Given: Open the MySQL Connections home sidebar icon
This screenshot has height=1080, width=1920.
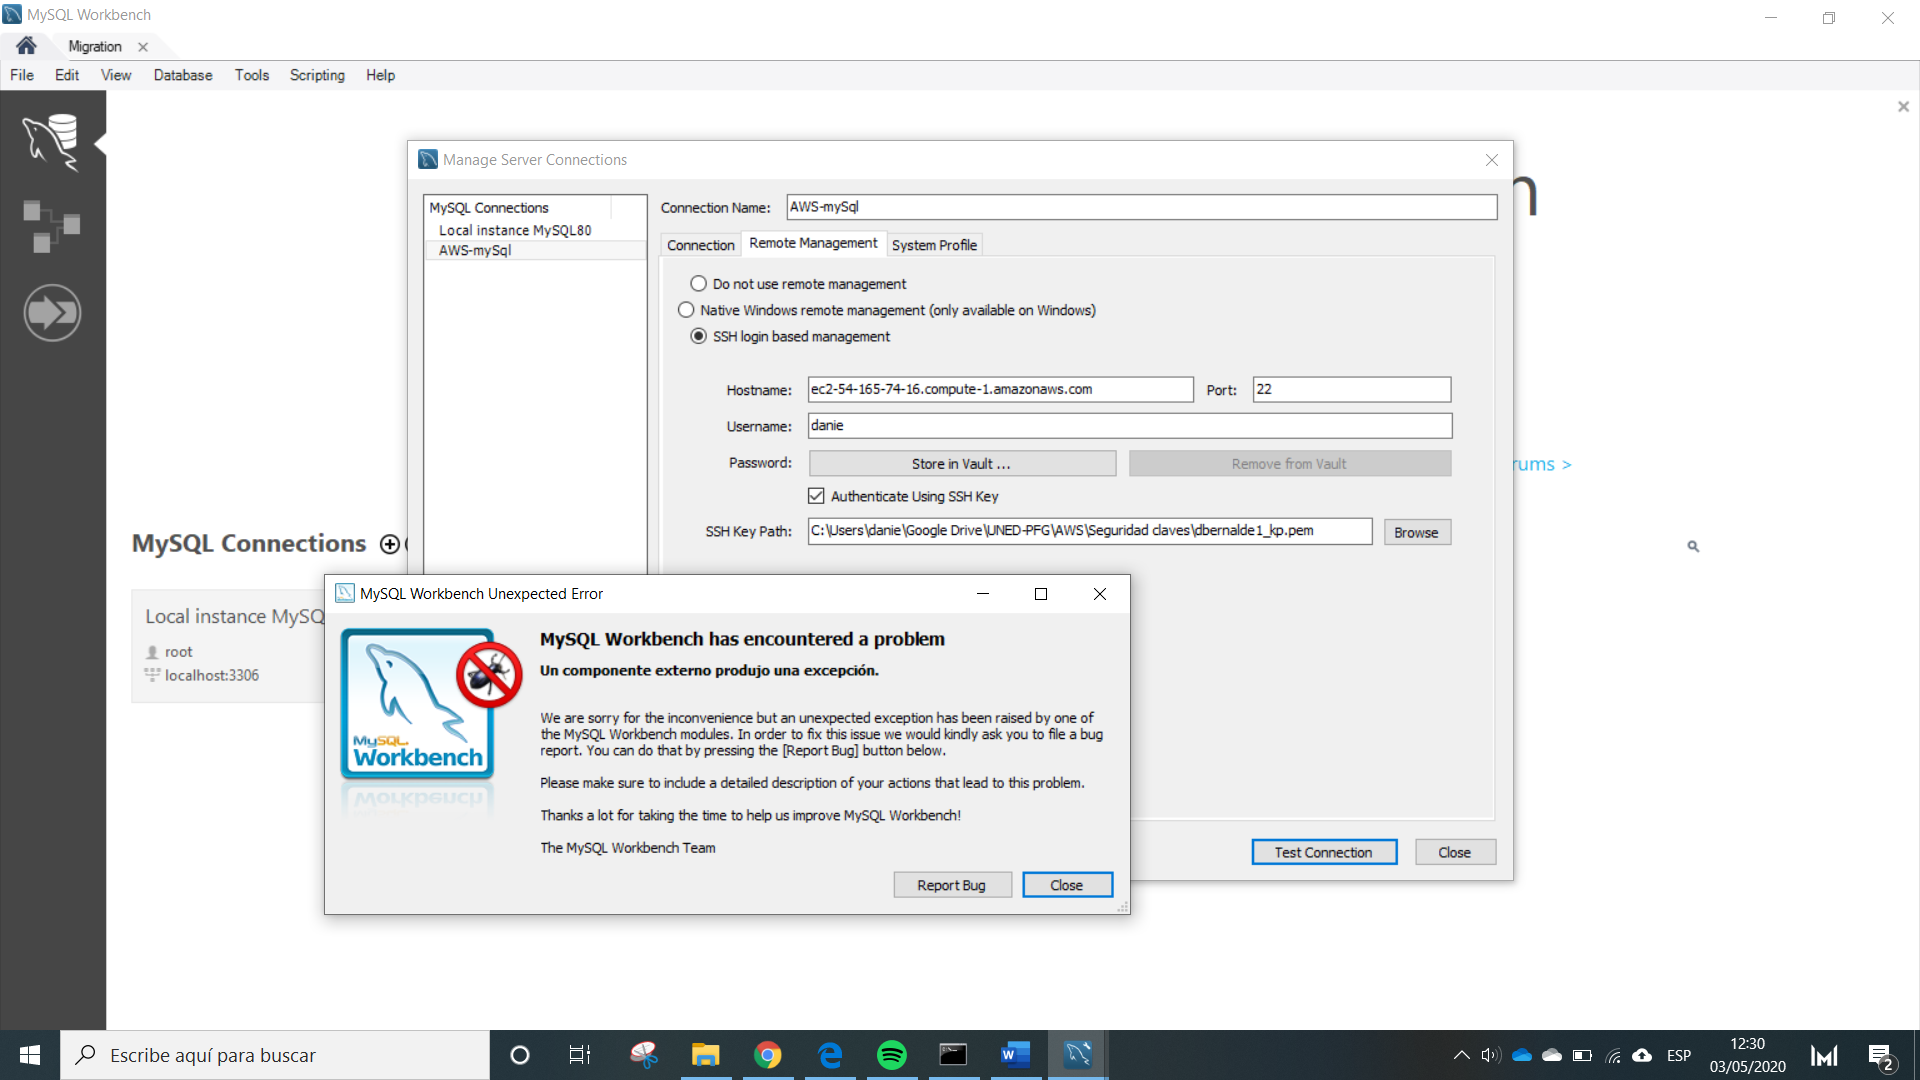Looking at the screenshot, I should (52, 143).
